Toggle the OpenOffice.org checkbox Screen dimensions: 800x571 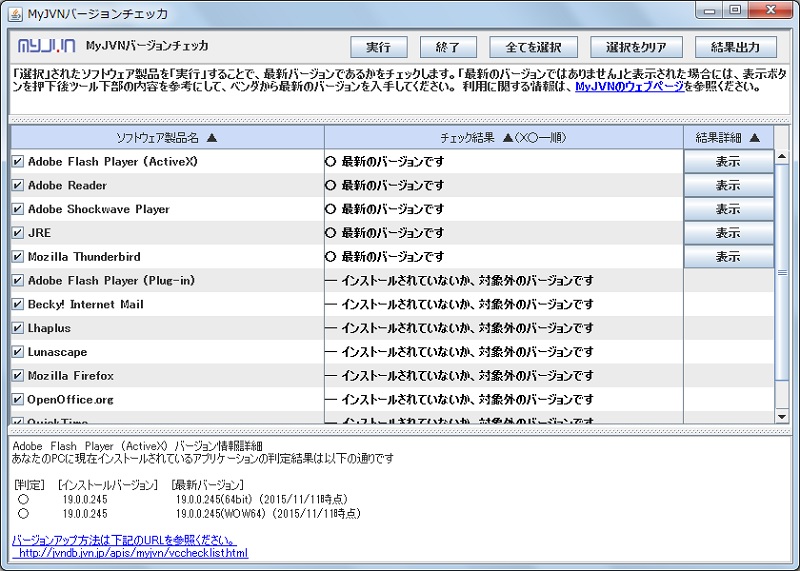click(18, 400)
